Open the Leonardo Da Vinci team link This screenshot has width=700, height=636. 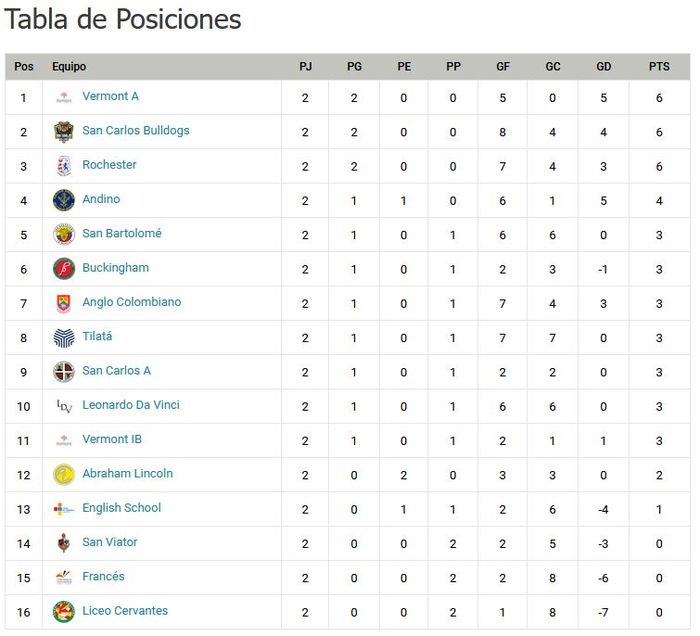(x=131, y=405)
